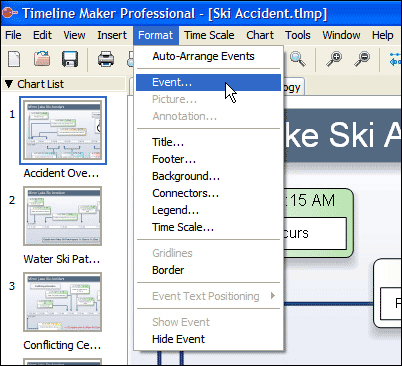Image resolution: width=402 pixels, height=366 pixels.
Task: Click the magnifying glass search icon
Action: (x=297, y=59)
